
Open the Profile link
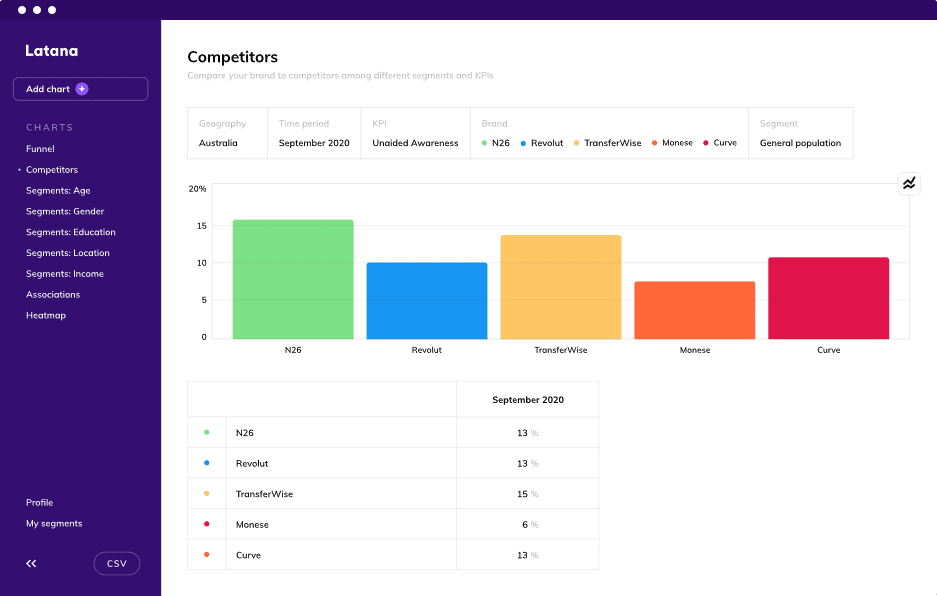point(40,503)
